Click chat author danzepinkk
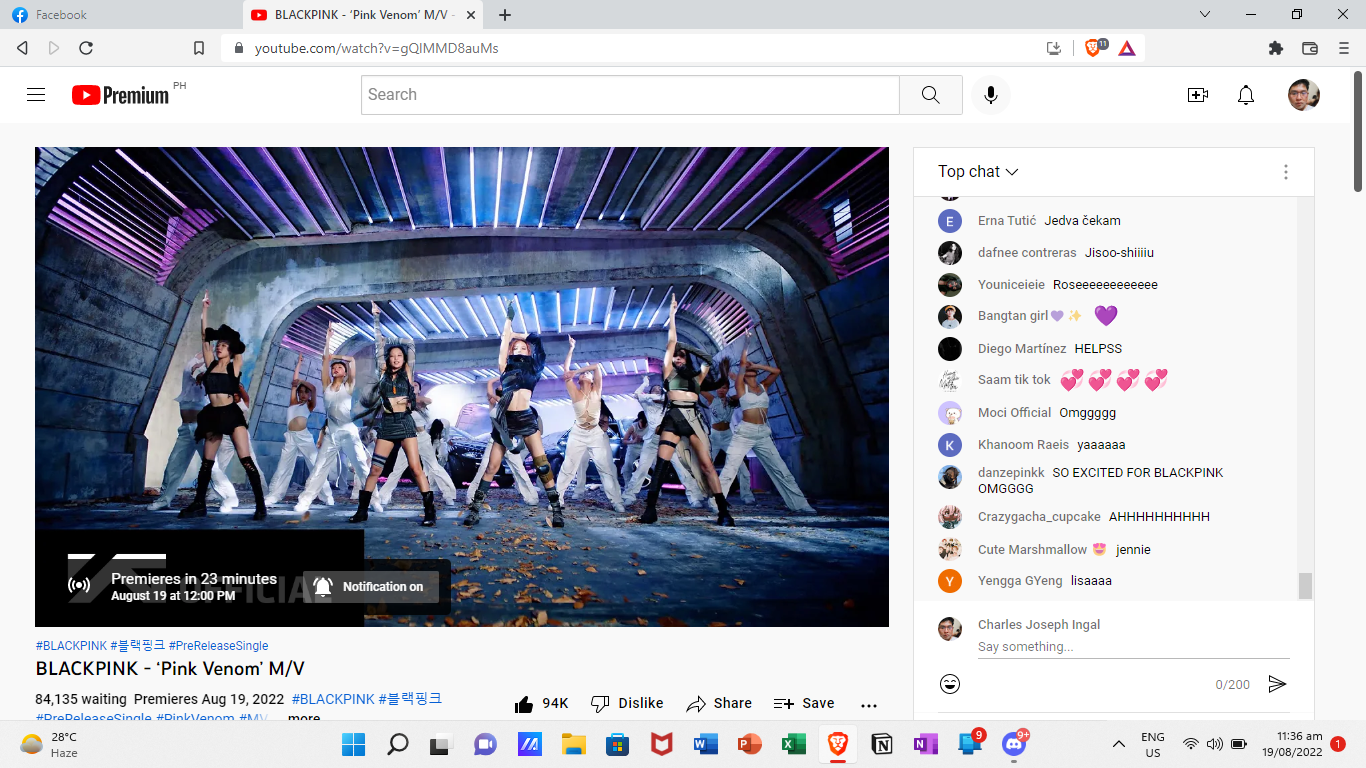The height and width of the screenshot is (768, 1366). coord(1011,473)
